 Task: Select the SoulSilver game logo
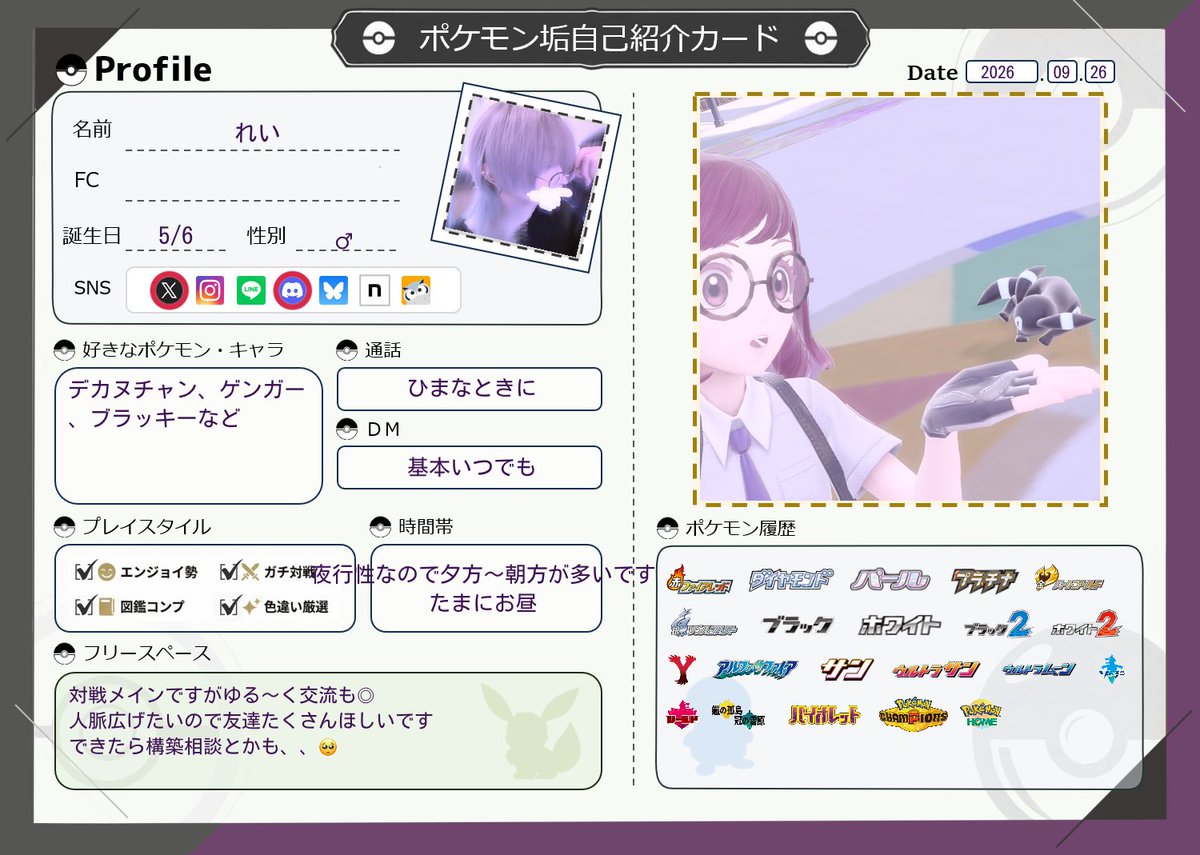pyautogui.click(x=702, y=624)
